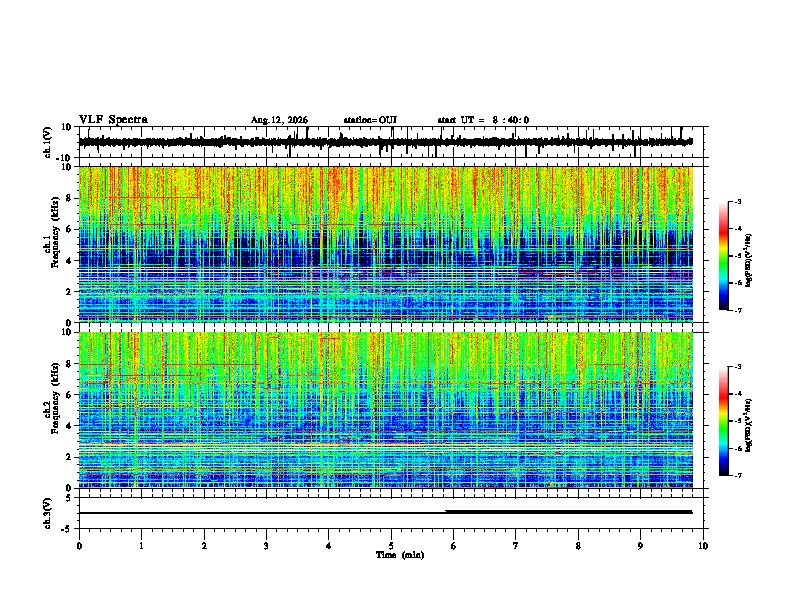Click the "-3" label on ch.1 color bar

(x=738, y=201)
